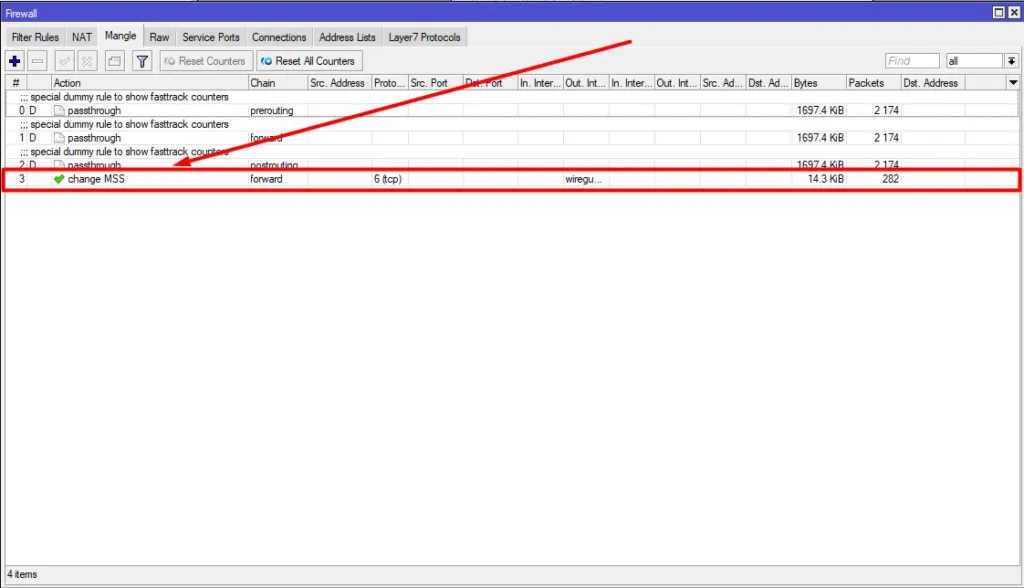Select the Address Lists tab
Image resolution: width=1024 pixels, height=588 pixels.
pos(347,37)
